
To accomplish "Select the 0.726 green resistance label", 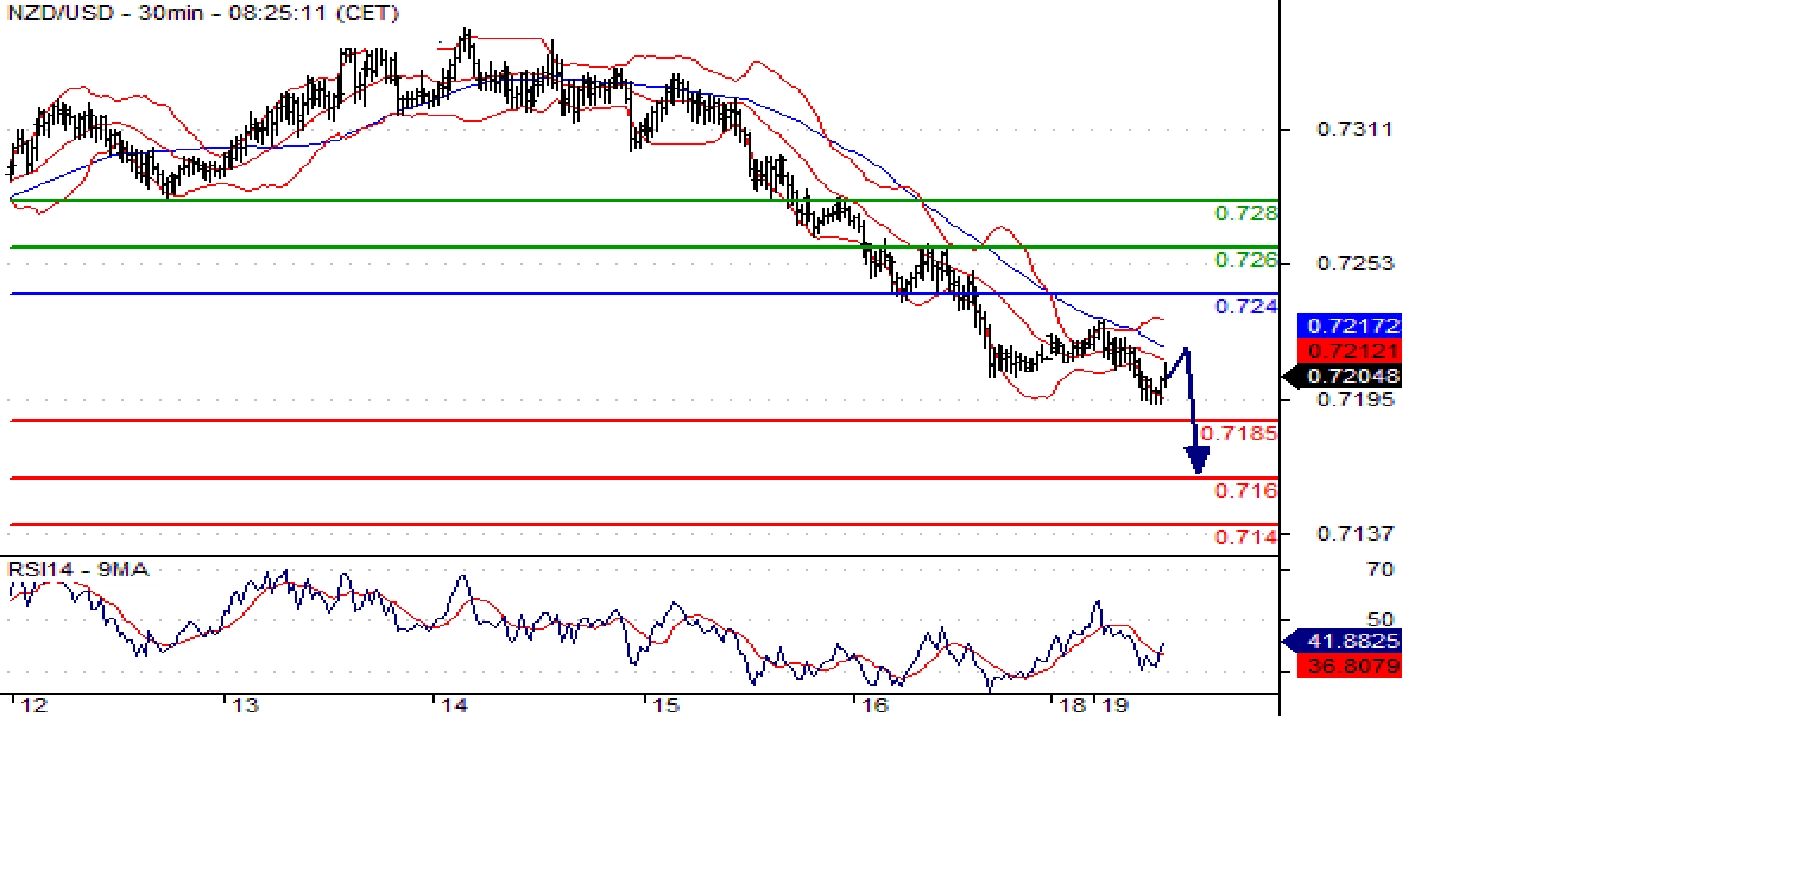I will coord(1245,260).
